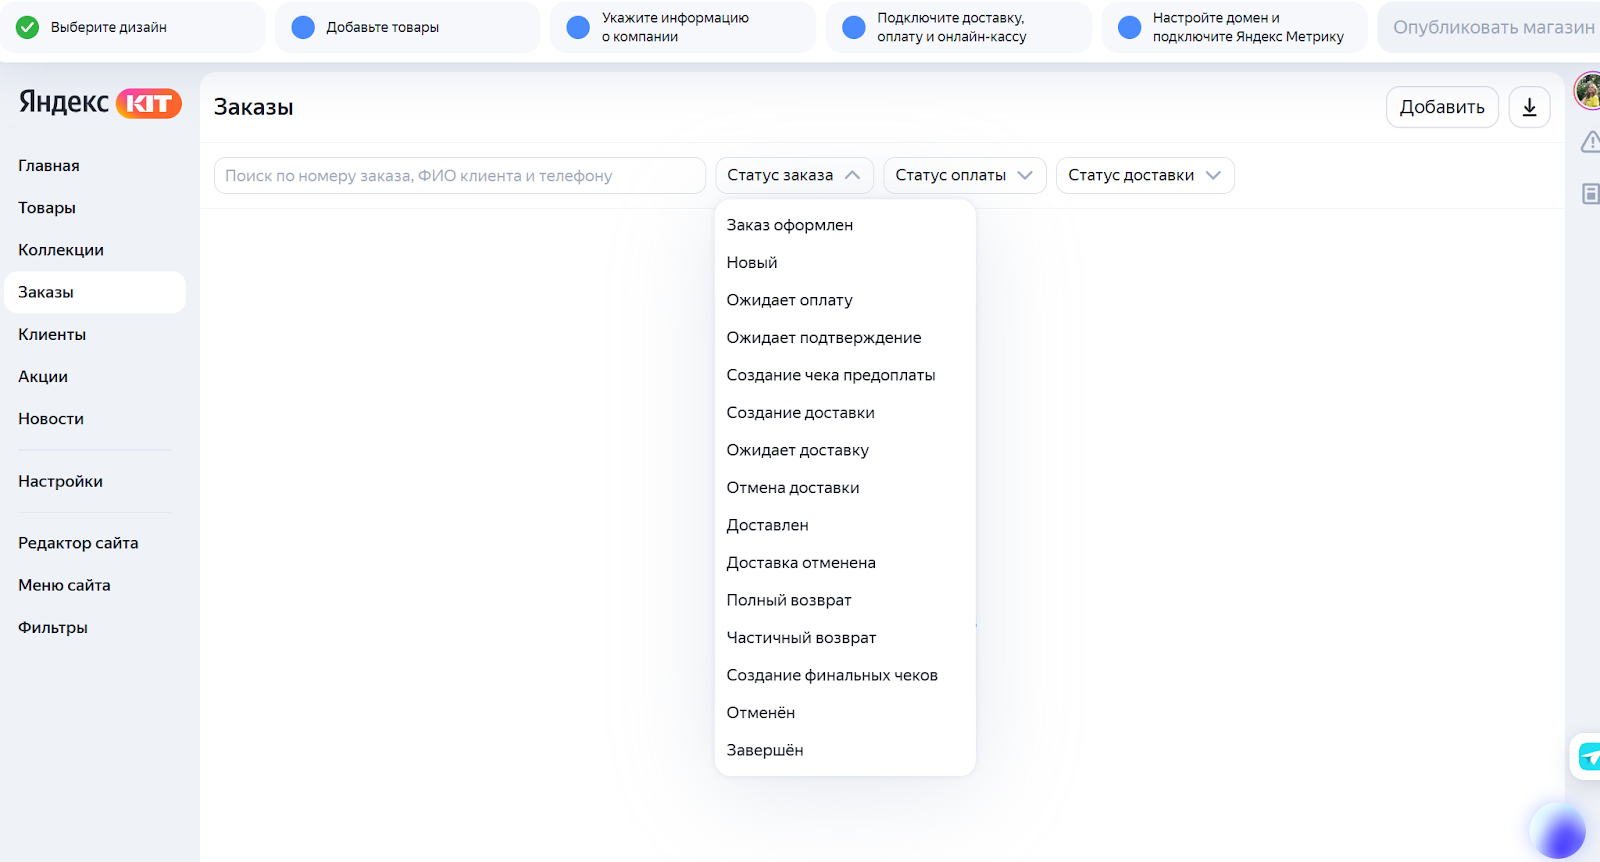This screenshot has height=862, width=1600.
Task: Open the Telegram paper plane widget
Action: click(x=1589, y=757)
